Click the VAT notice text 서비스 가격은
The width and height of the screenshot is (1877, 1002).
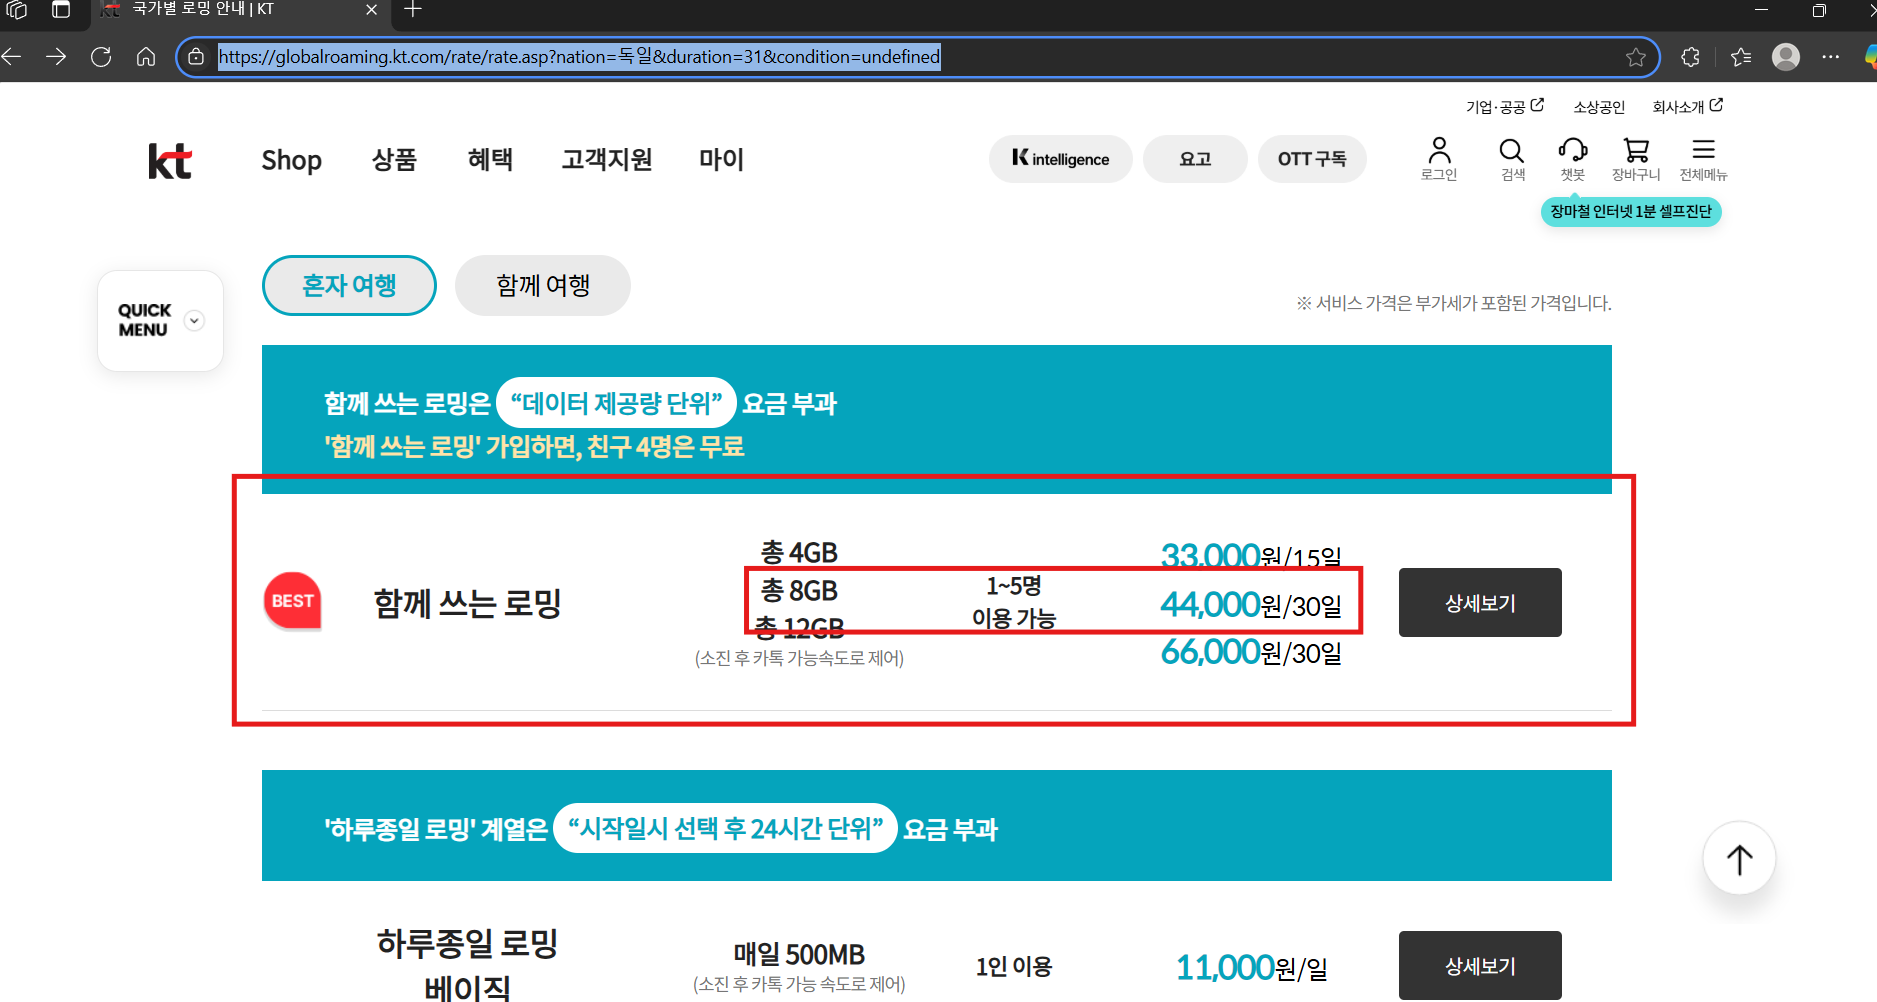1453,303
